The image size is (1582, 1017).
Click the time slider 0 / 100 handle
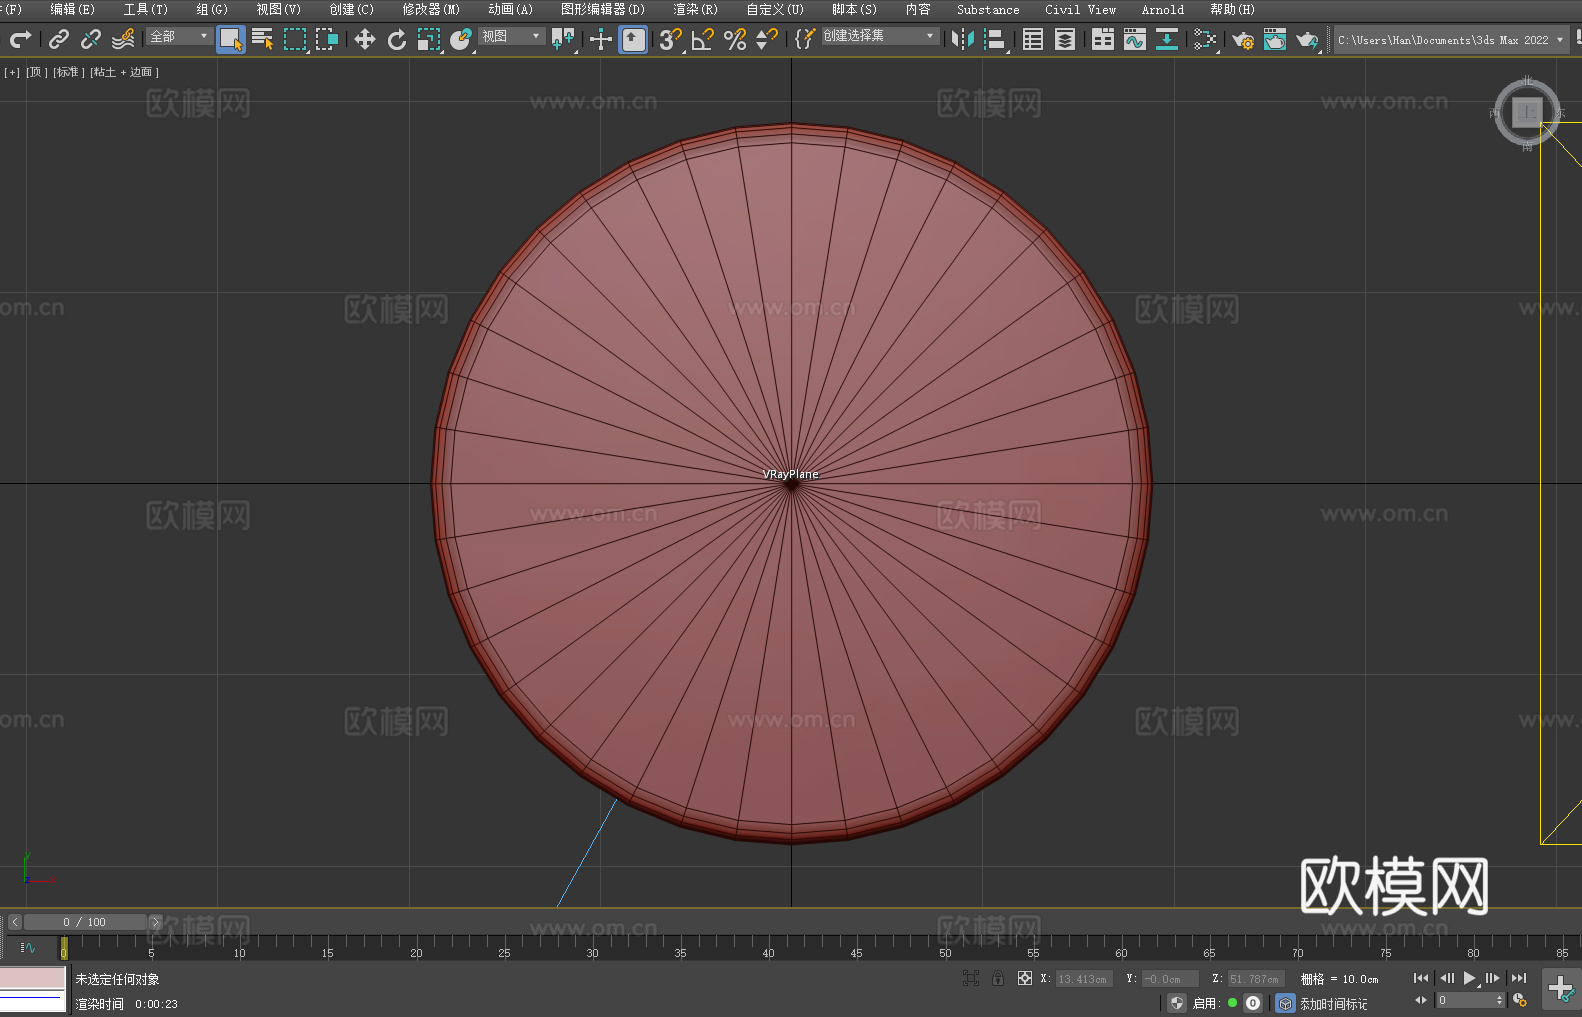click(x=85, y=922)
